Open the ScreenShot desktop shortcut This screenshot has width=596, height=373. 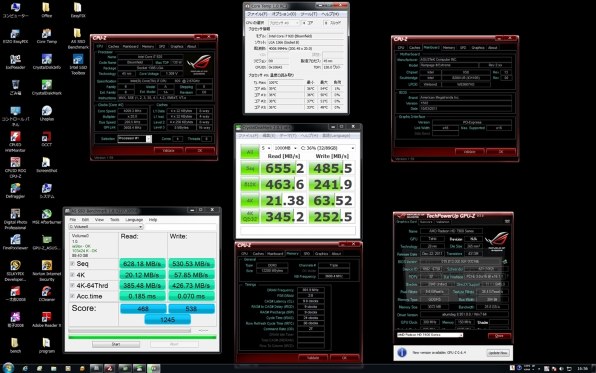tap(47, 165)
